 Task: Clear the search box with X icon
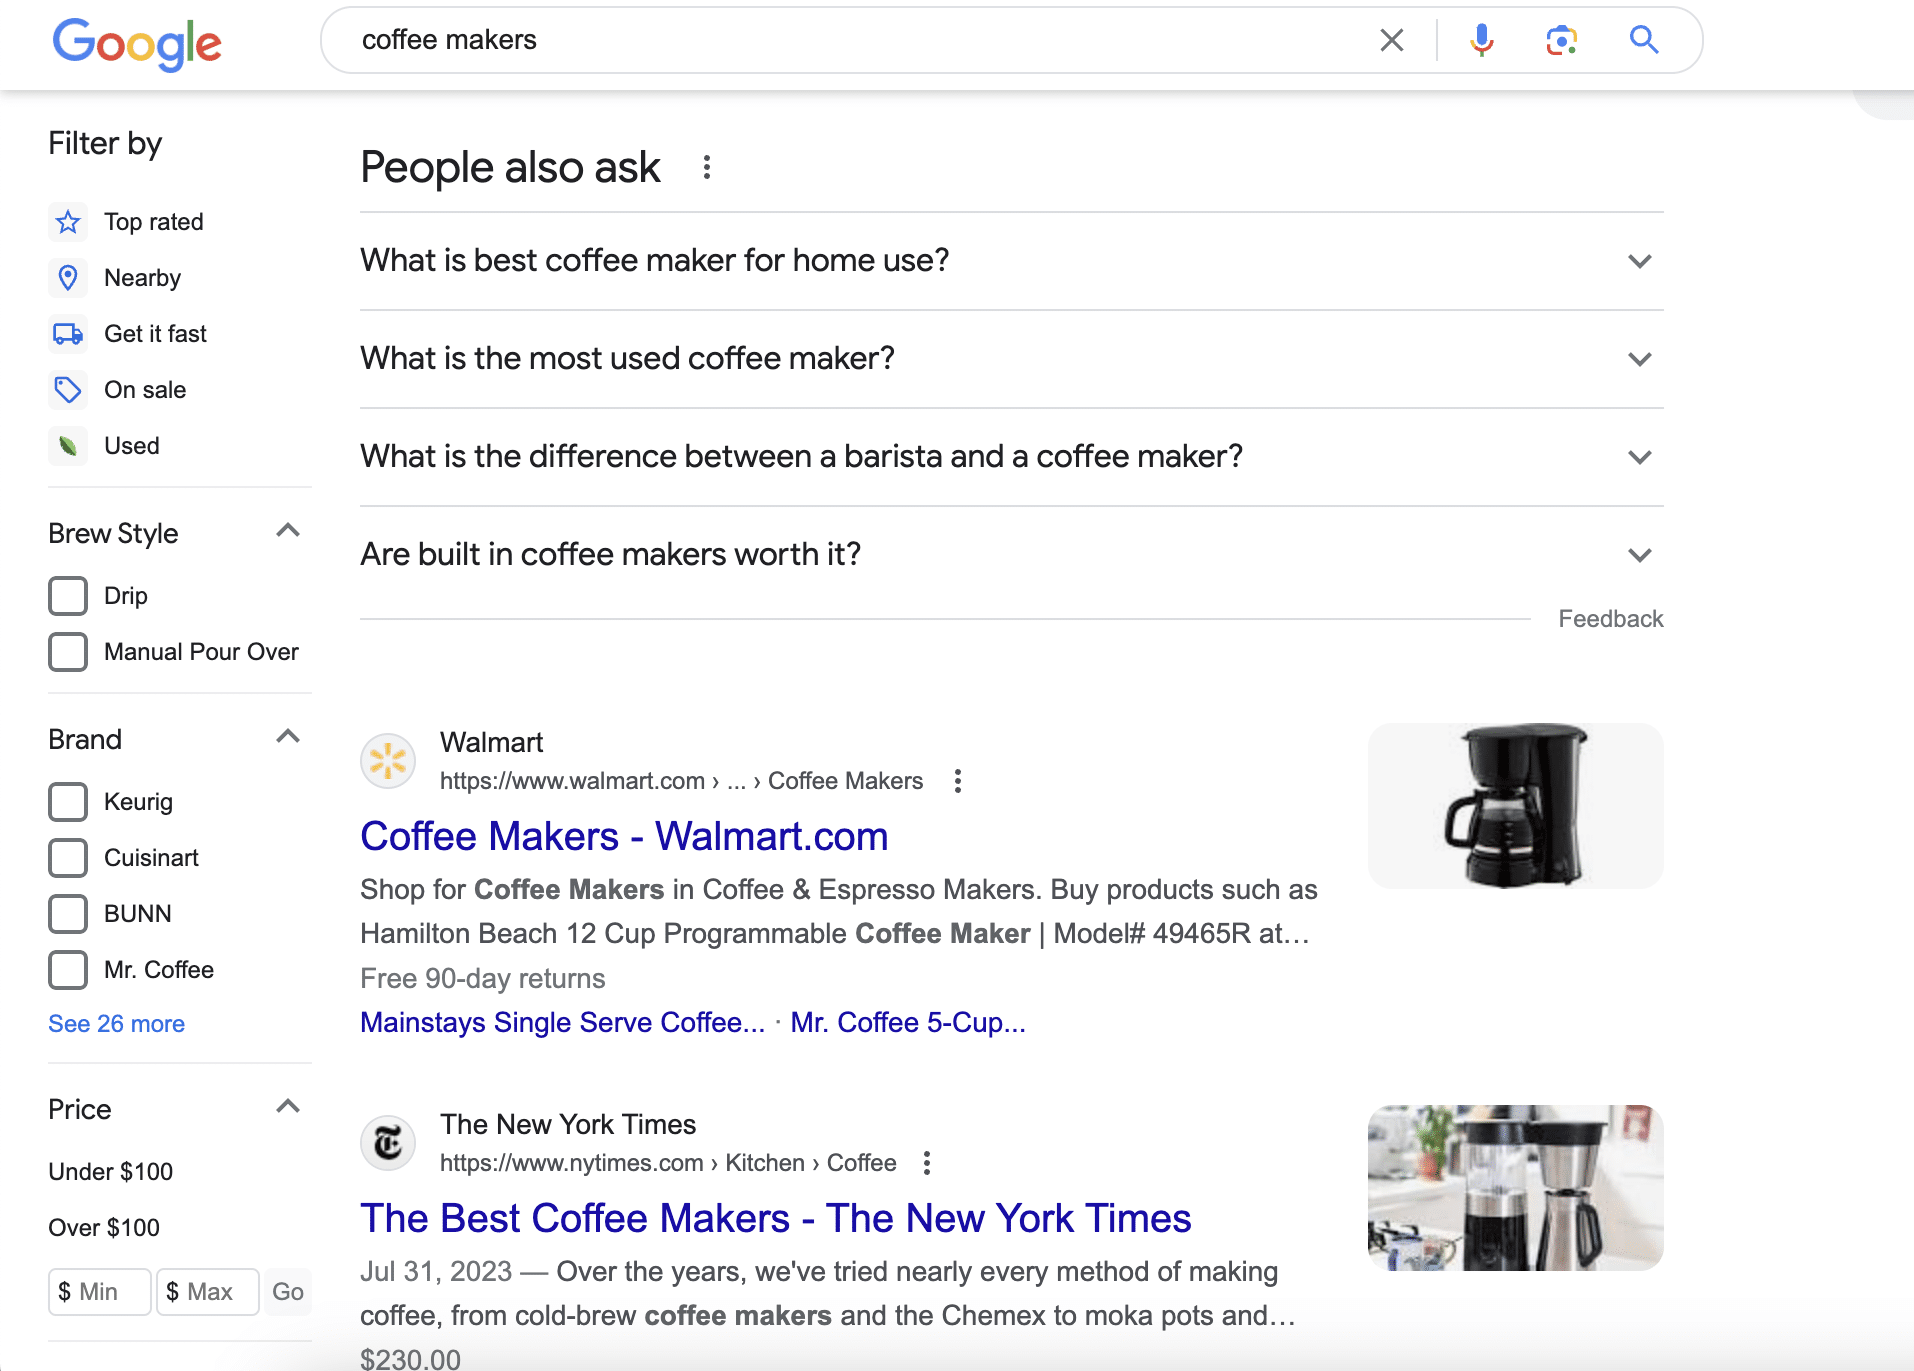tap(1391, 40)
